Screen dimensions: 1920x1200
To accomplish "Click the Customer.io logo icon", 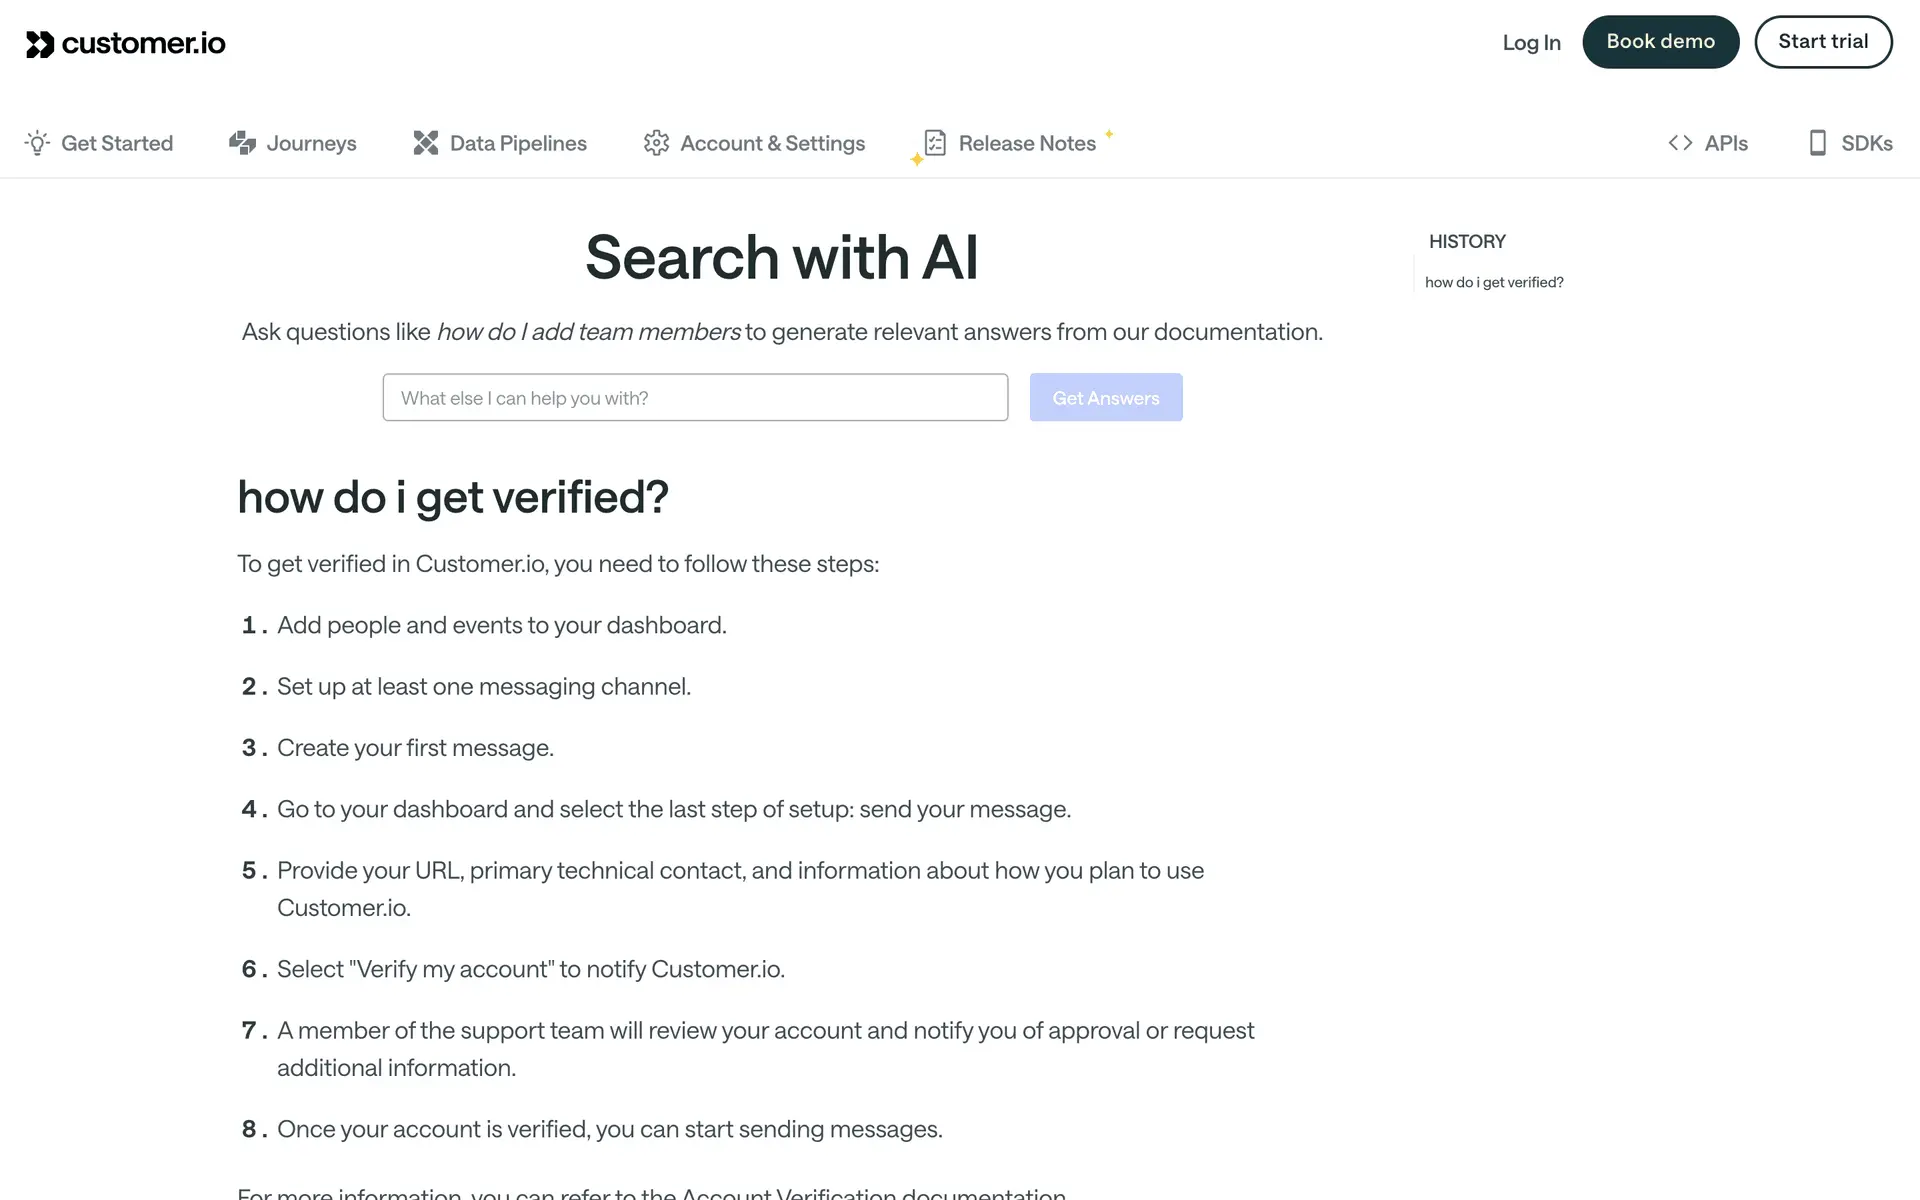I will 39,44.
